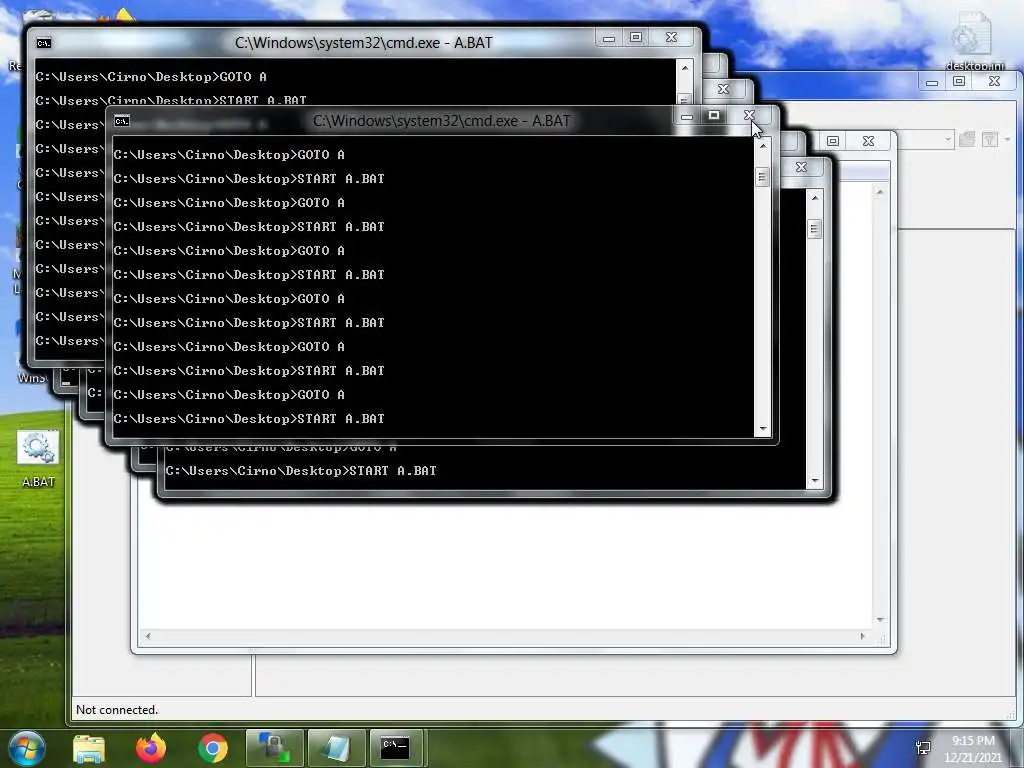
Task: Switch to the notepad app taskbar button
Action: pos(336,748)
